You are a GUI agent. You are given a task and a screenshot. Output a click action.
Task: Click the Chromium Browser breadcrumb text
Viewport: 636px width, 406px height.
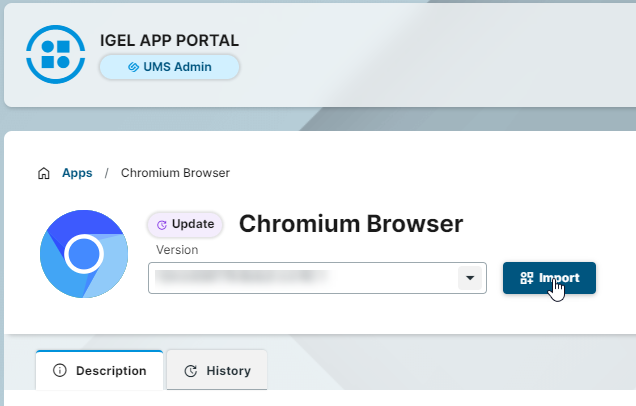(x=175, y=173)
